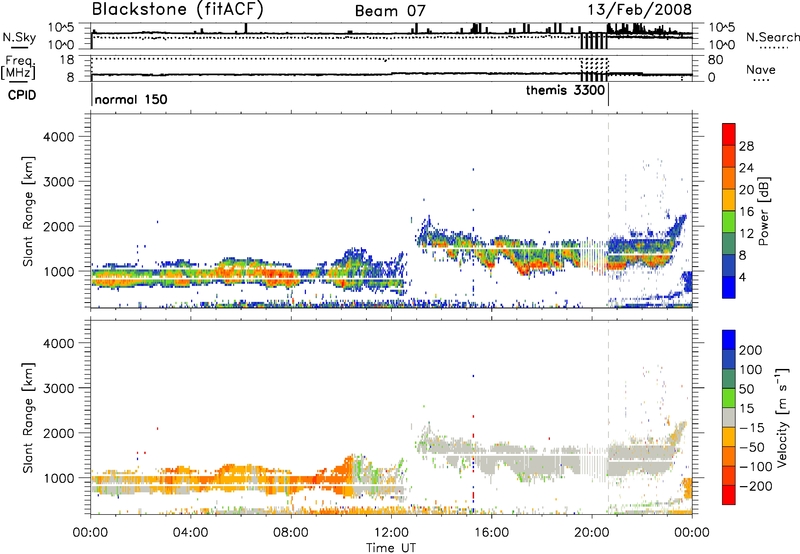Click the 'N.Sky' legend label
Viewport: 800px width, 554px height.
point(19,37)
